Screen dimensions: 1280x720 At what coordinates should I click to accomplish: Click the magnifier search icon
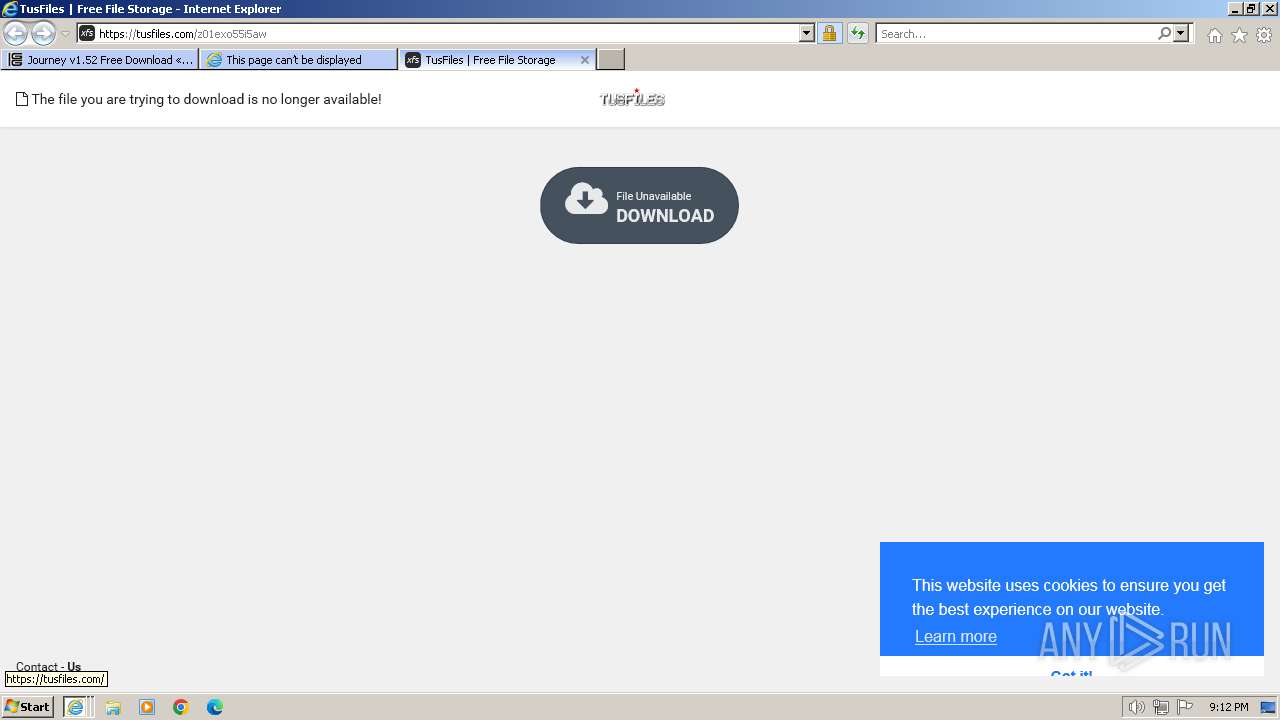point(1164,34)
